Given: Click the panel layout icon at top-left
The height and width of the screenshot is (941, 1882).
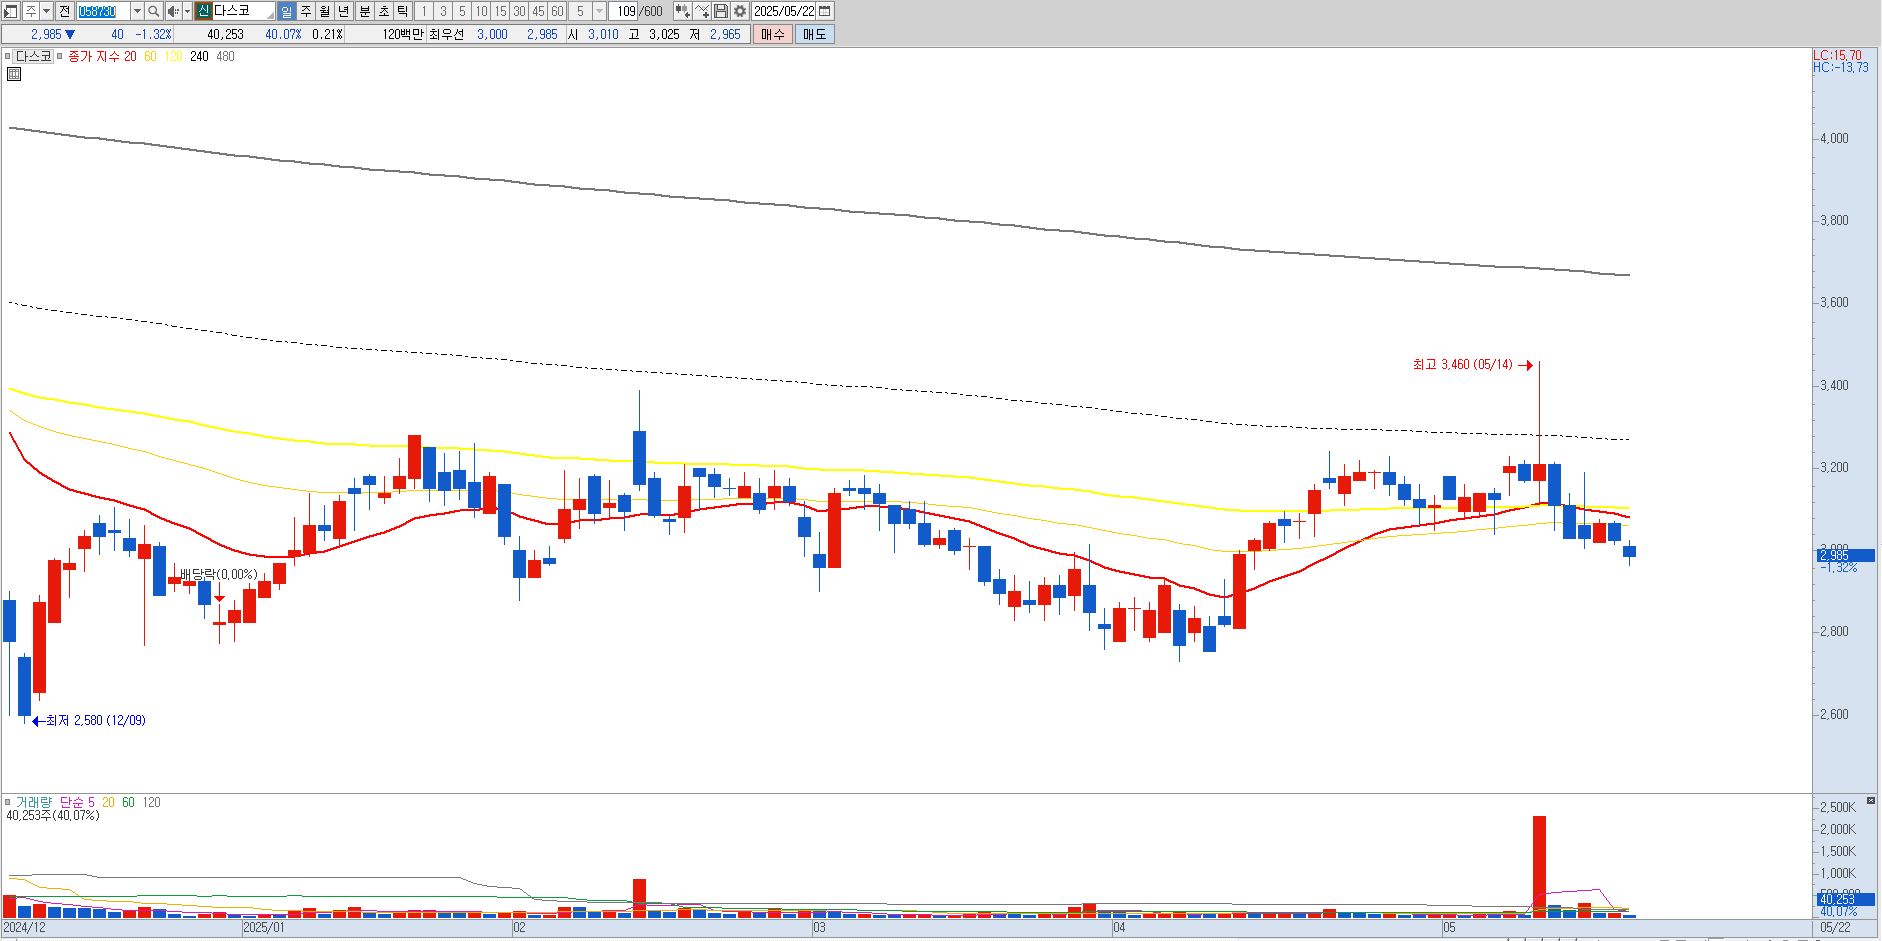Looking at the screenshot, I should 10,11.
